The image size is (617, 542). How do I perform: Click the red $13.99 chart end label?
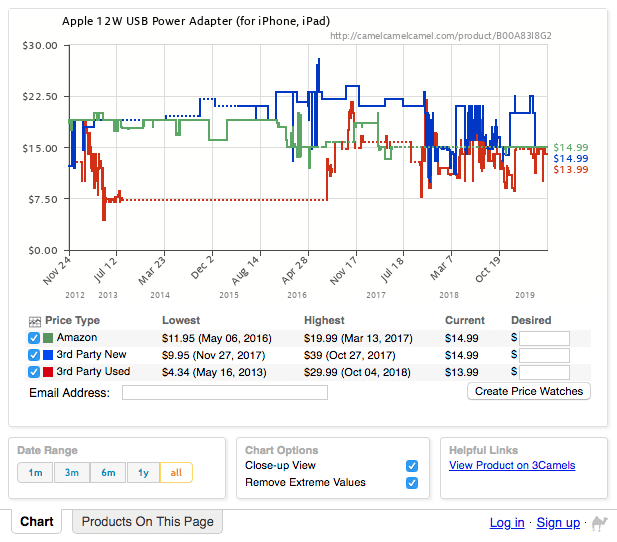[571, 170]
